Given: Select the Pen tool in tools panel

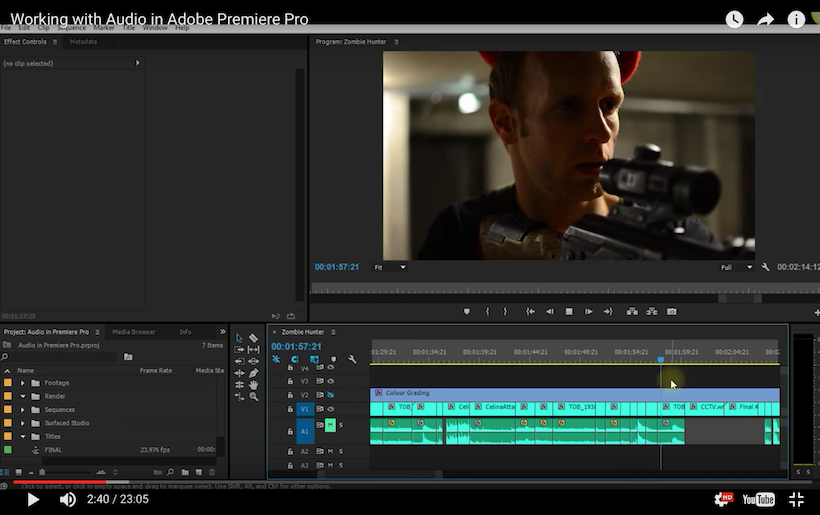Looking at the screenshot, I should tap(254, 373).
